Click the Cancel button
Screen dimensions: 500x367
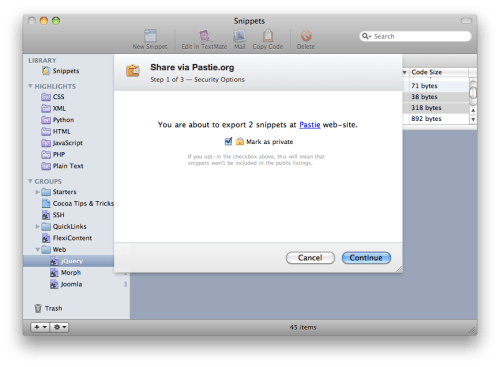(x=310, y=258)
